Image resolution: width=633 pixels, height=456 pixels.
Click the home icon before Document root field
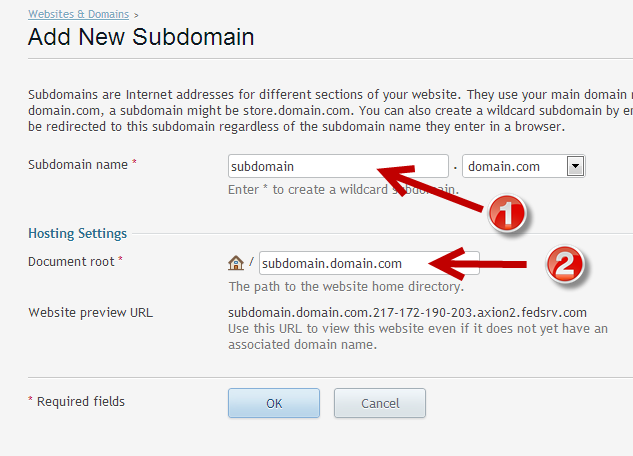point(236,263)
